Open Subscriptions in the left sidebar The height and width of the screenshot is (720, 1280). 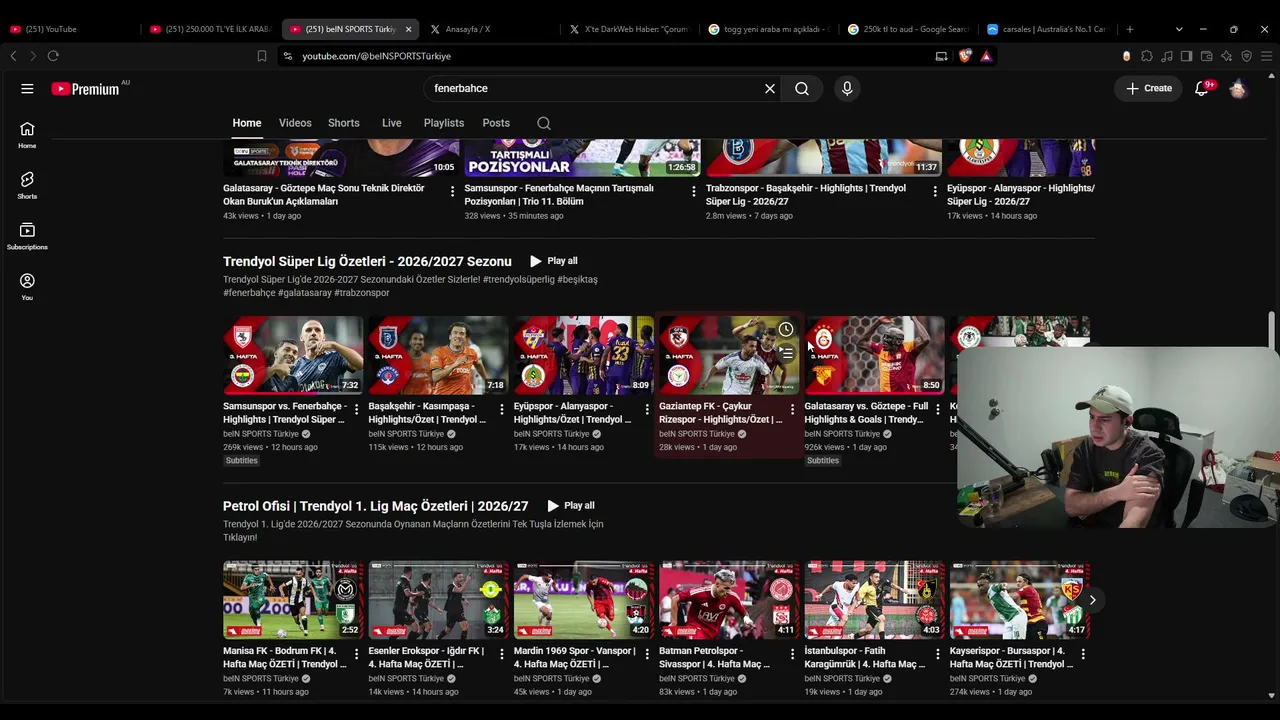coord(27,236)
